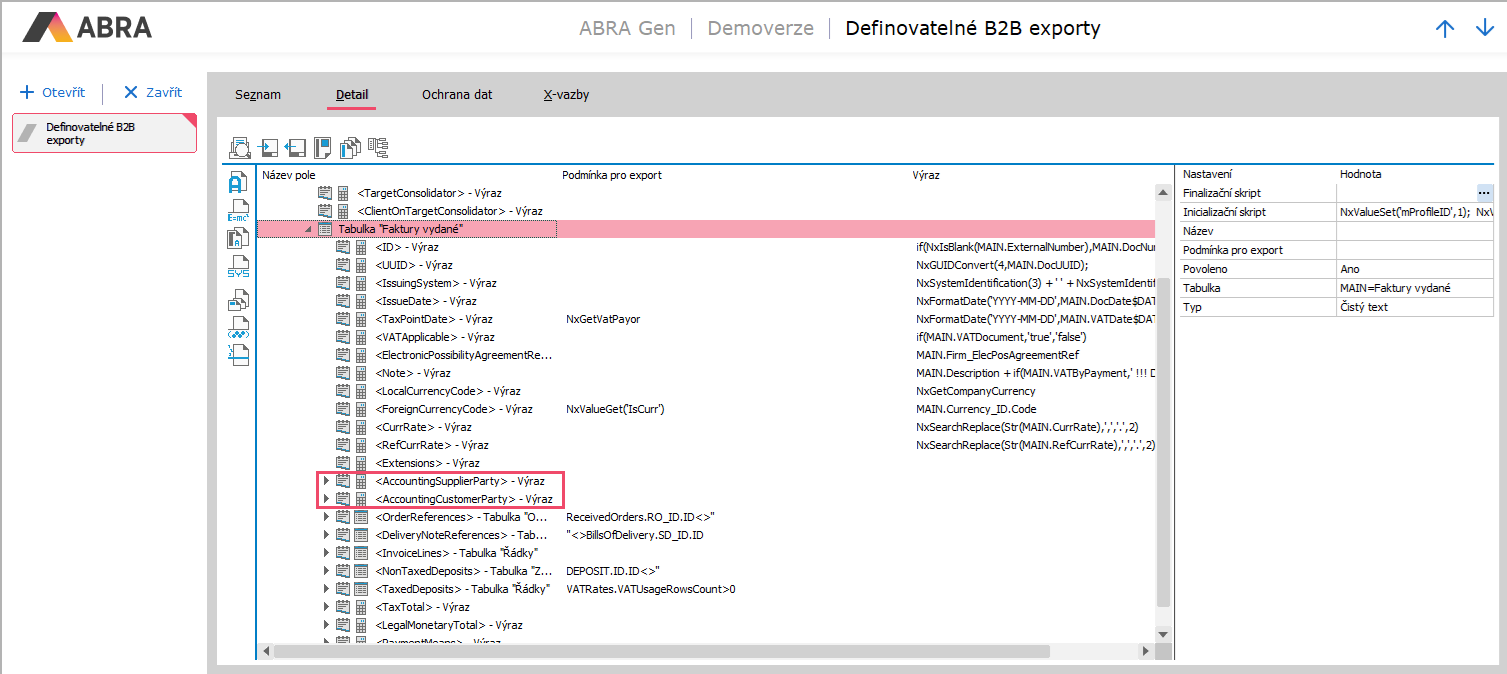Click the horizontal scrollbar below the tree
Image resolution: width=1507 pixels, height=674 pixels.
pyautogui.click(x=662, y=651)
